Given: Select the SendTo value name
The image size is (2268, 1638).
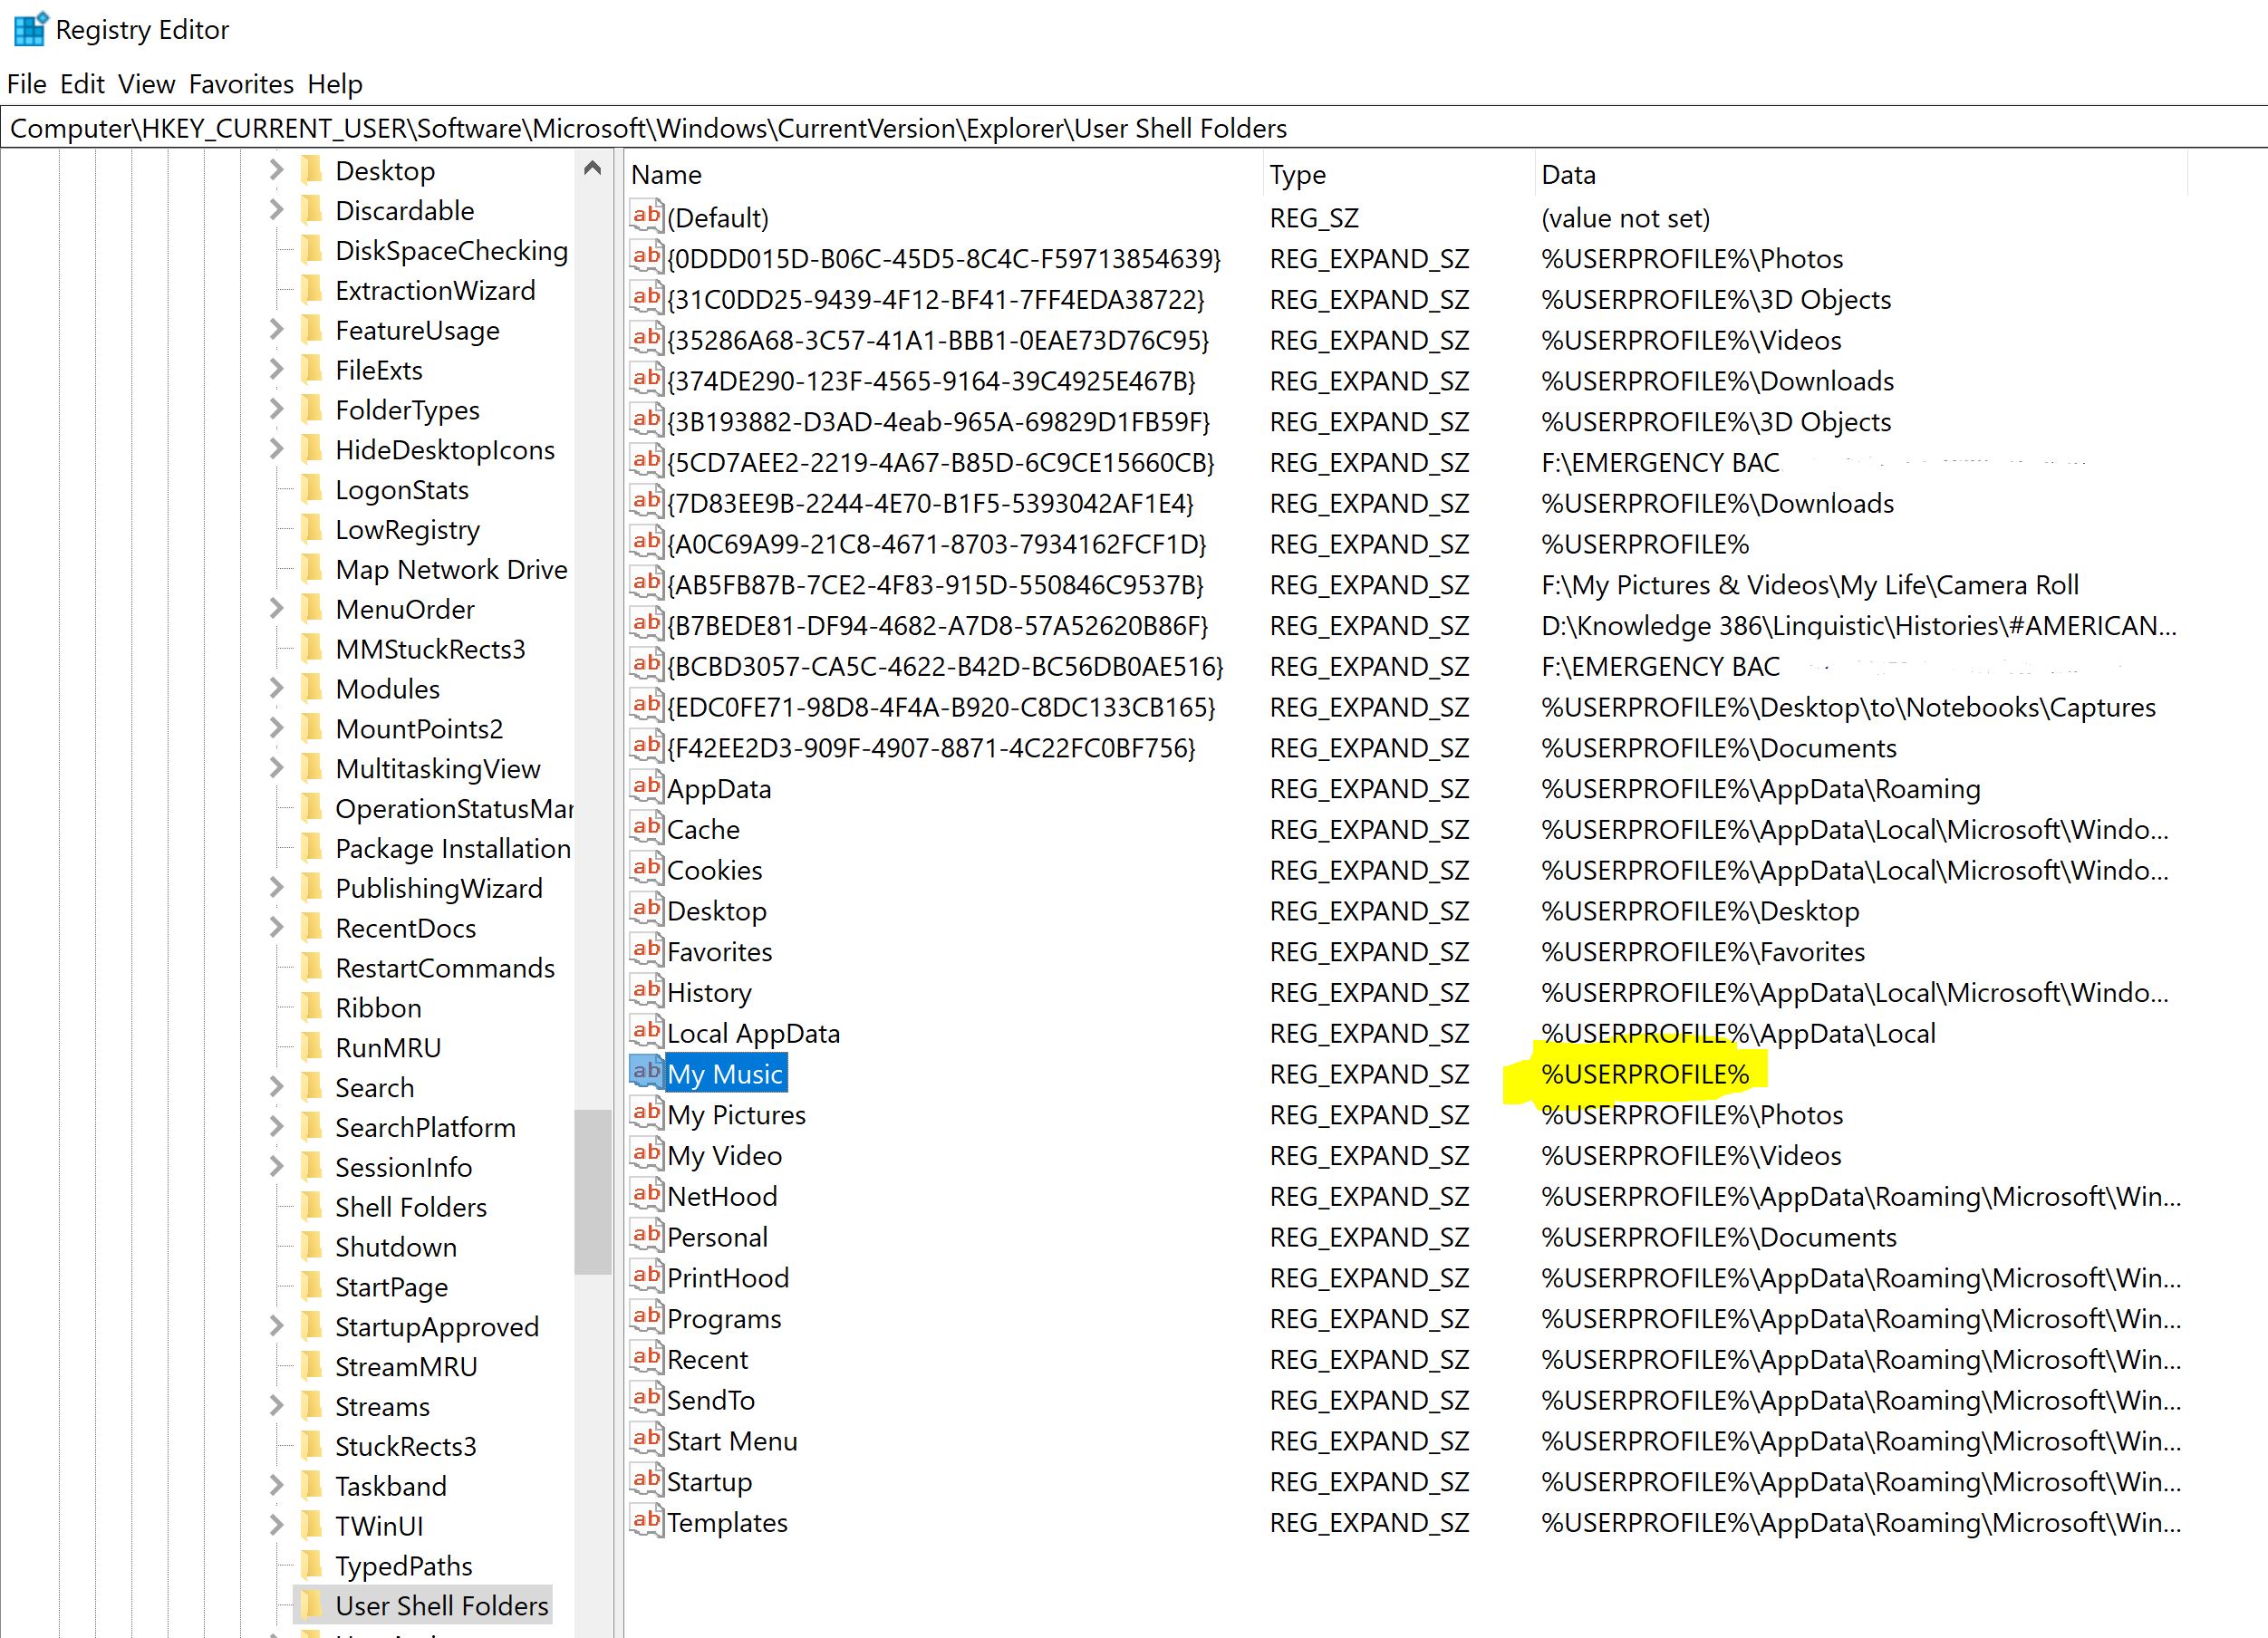Looking at the screenshot, I should (711, 1400).
